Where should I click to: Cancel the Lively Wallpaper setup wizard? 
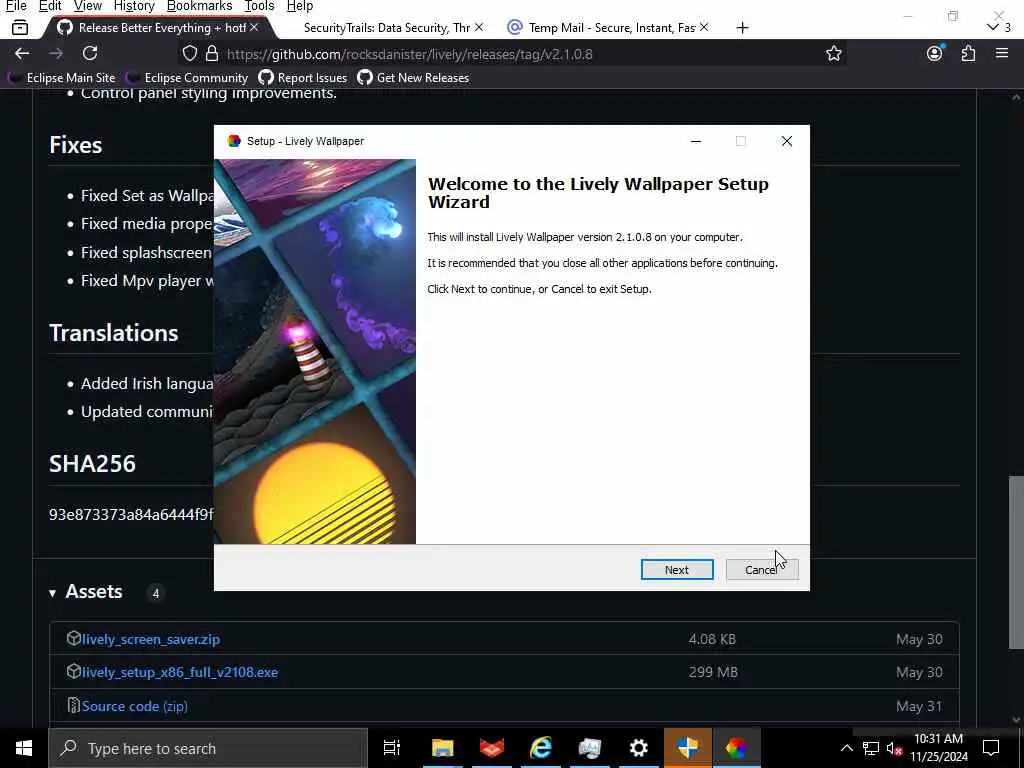pos(761,569)
